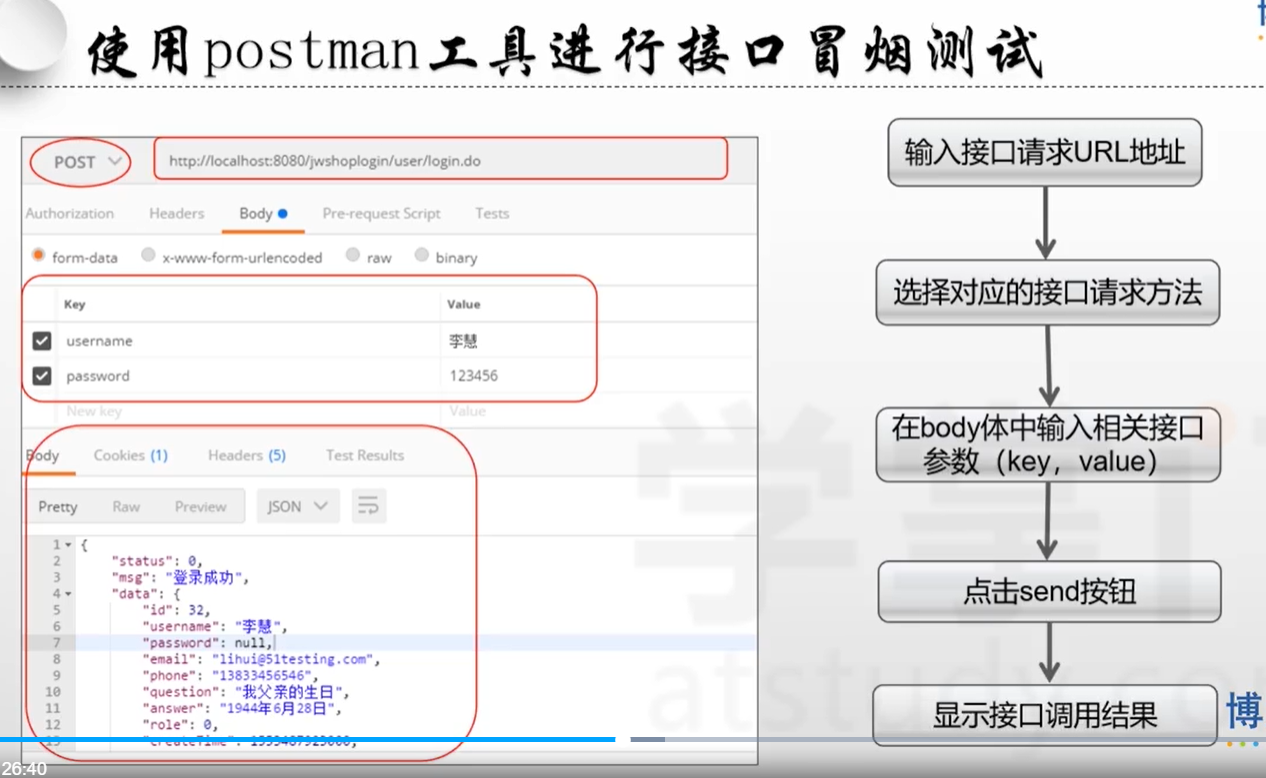Click the 显示接口调用结果 flowchart box
Viewport: 1266px width, 778px height.
click(x=1045, y=715)
